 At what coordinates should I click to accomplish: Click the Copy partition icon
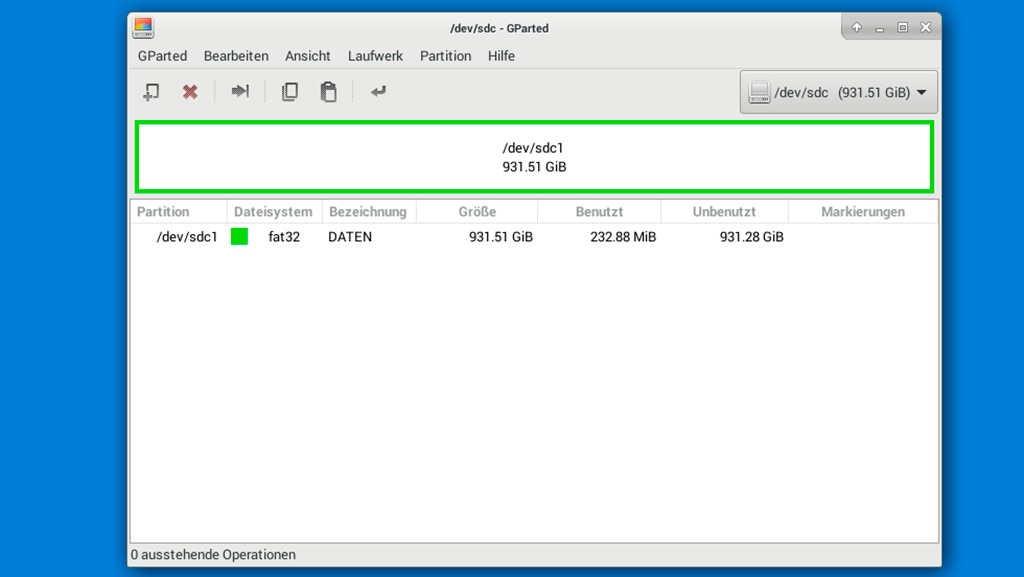(289, 92)
